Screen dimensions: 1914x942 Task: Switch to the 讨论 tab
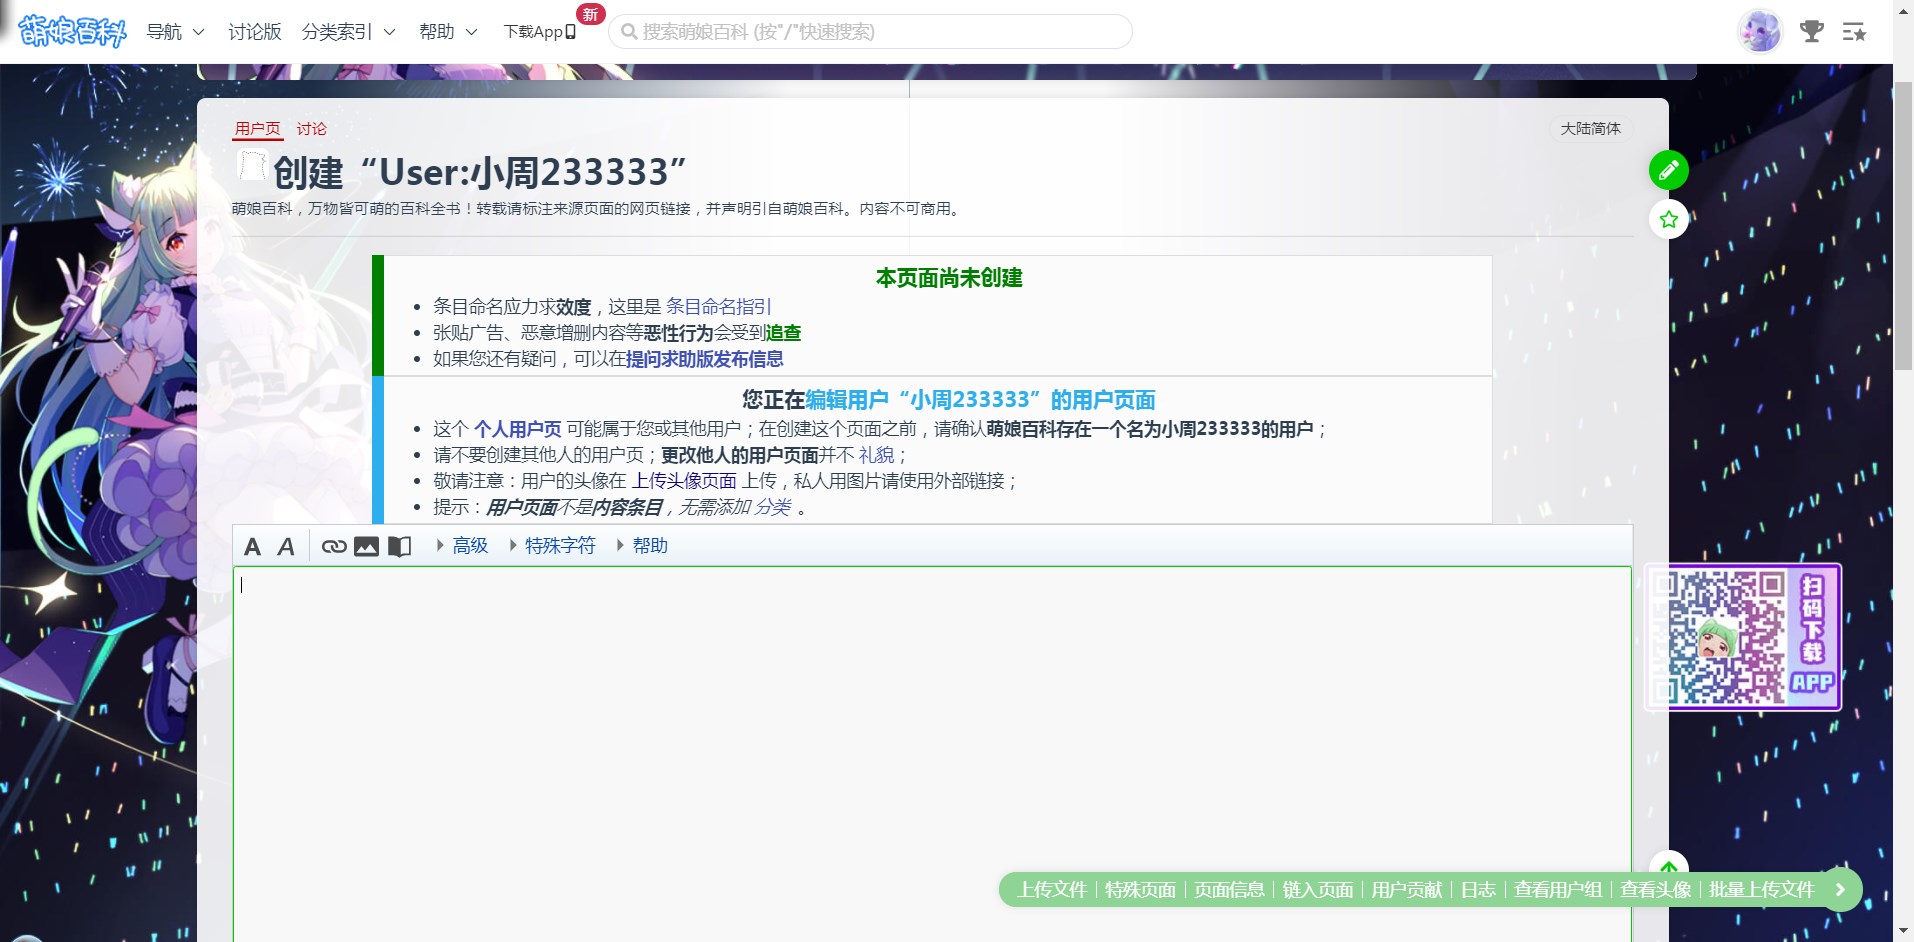coord(311,129)
